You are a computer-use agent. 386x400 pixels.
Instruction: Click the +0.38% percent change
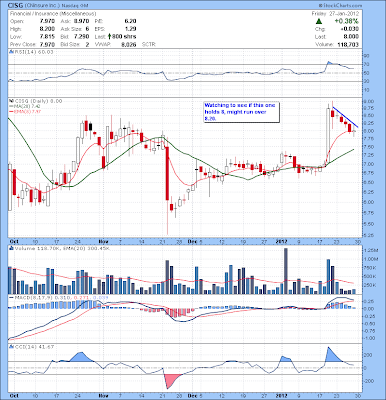[347, 21]
